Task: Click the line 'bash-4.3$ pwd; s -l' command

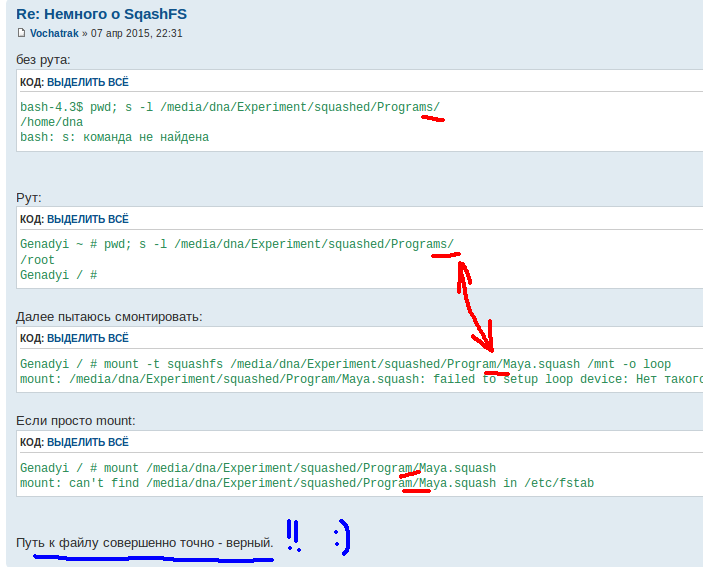Action: [x=230, y=107]
